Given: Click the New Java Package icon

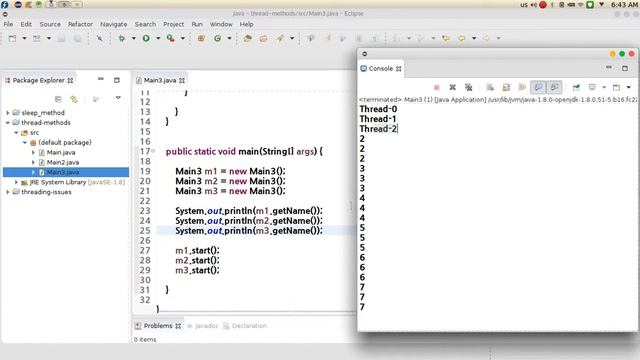Looking at the screenshot, I should 201,38.
